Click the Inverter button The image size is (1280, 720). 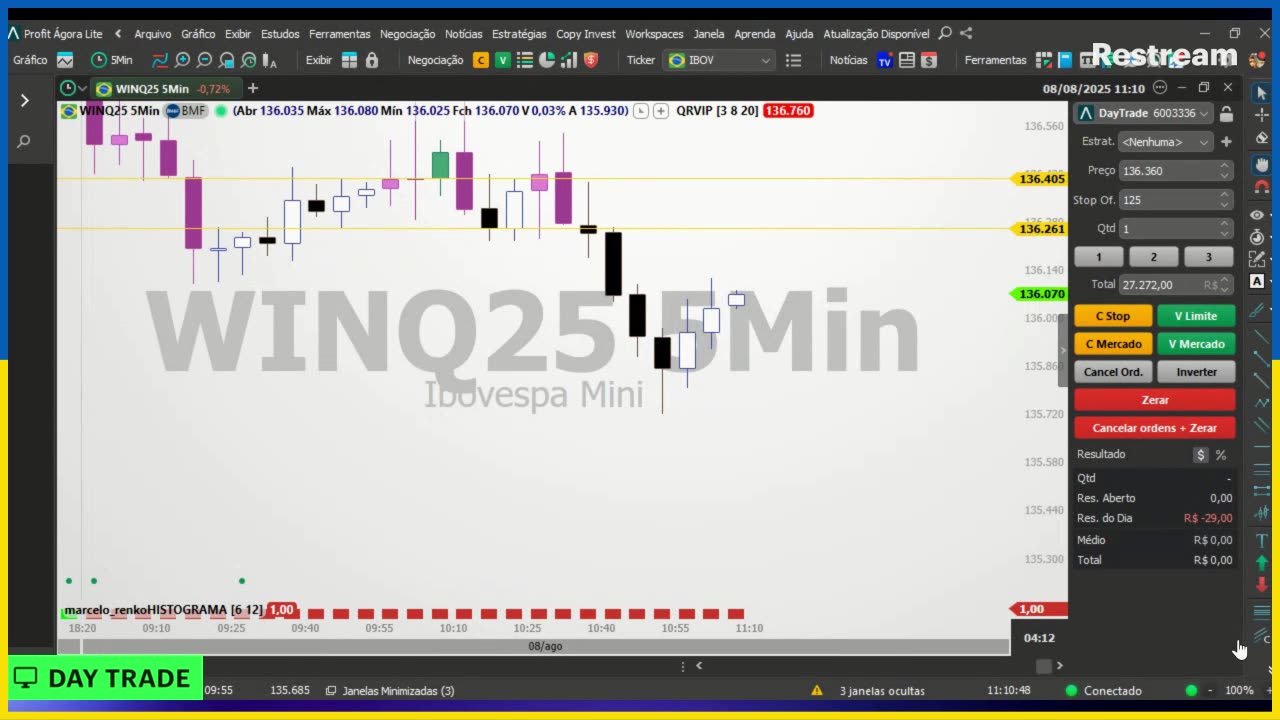pyautogui.click(x=1196, y=372)
